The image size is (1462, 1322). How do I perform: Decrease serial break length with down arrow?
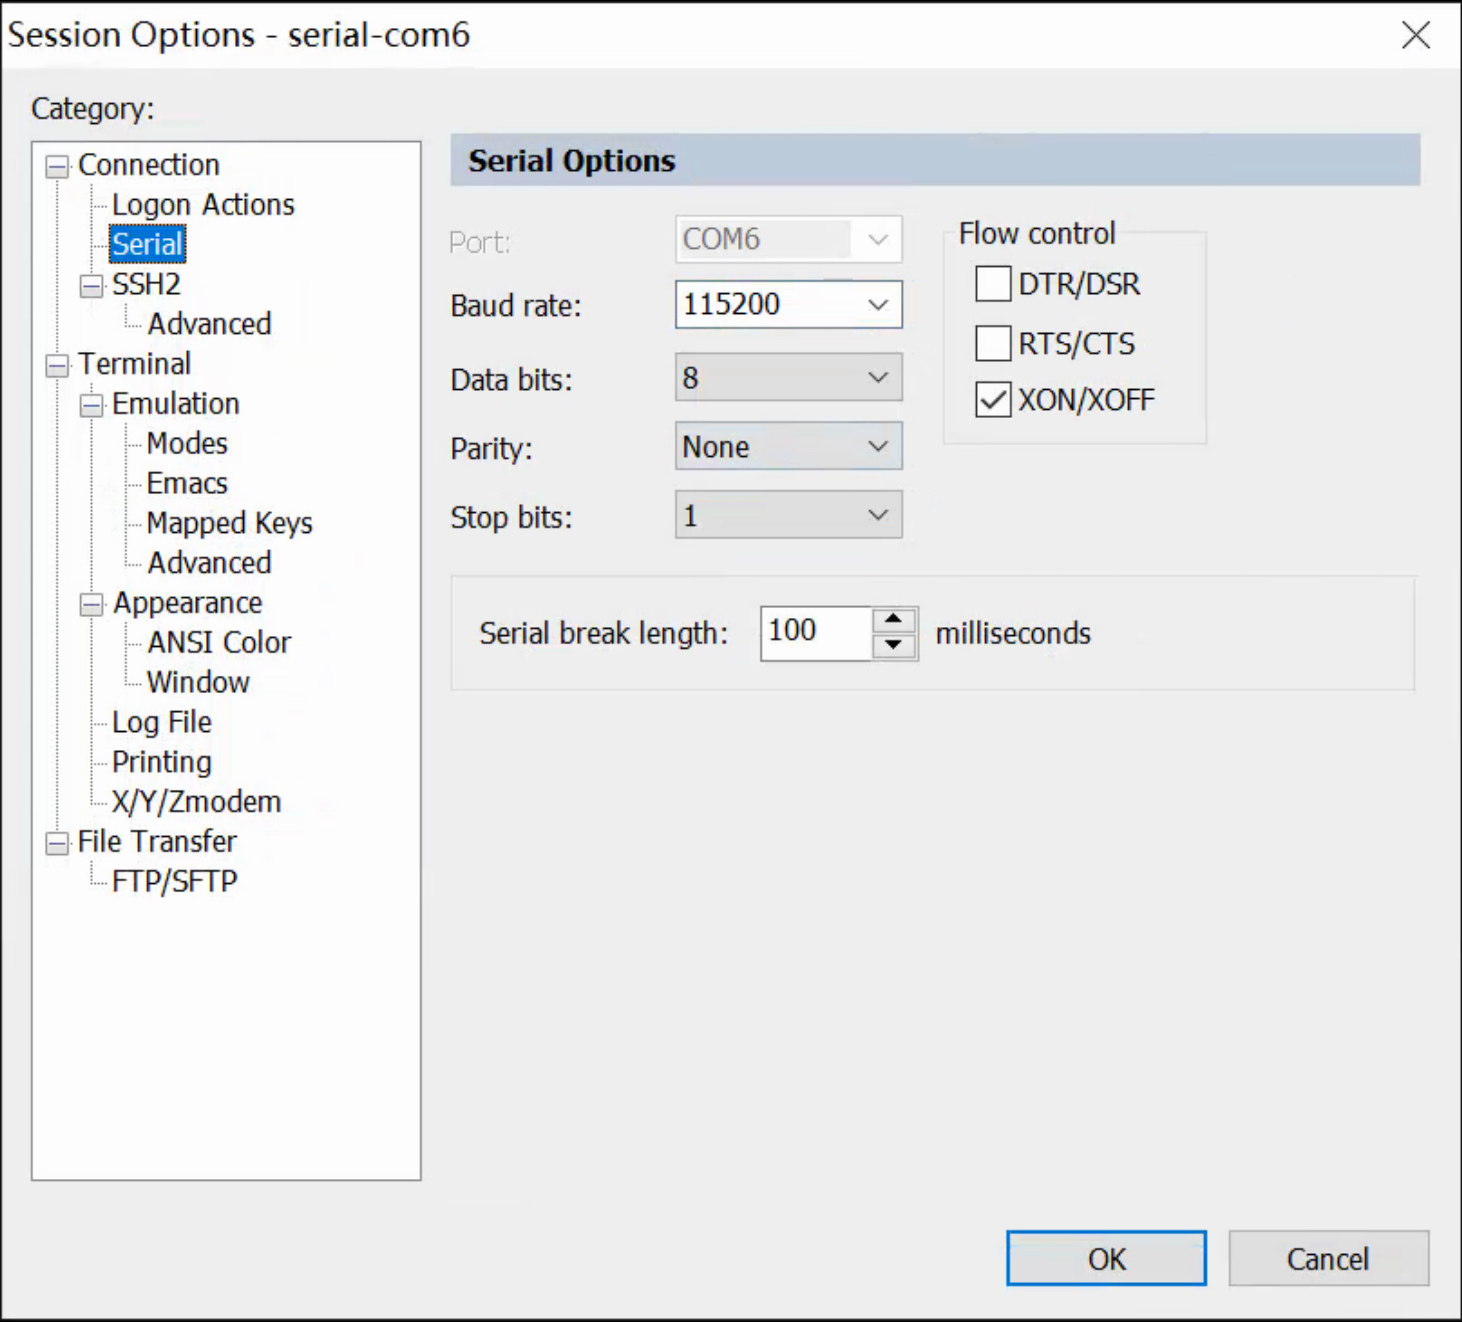tap(894, 645)
